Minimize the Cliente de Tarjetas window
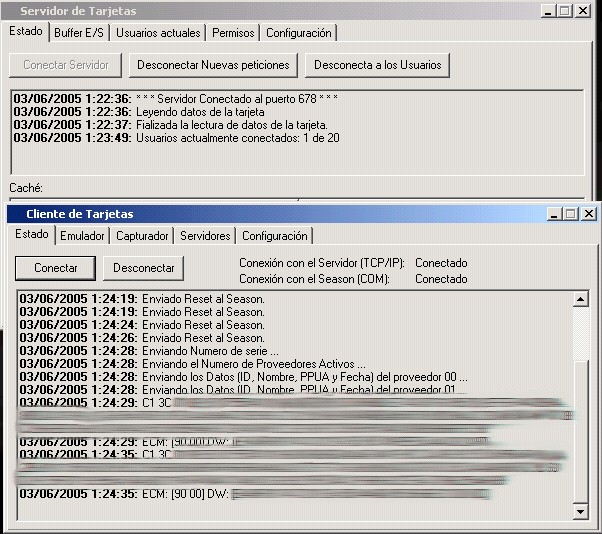 (x=554, y=214)
